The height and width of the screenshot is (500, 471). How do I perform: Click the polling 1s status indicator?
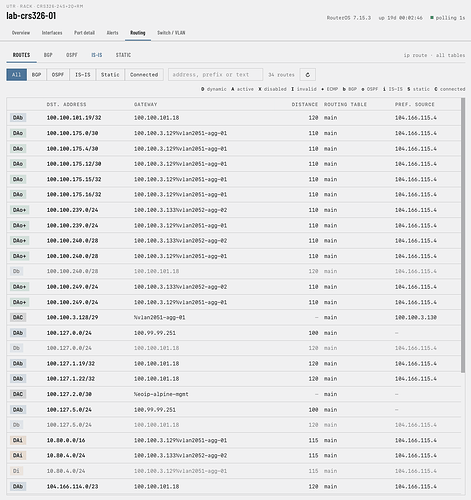(447, 18)
